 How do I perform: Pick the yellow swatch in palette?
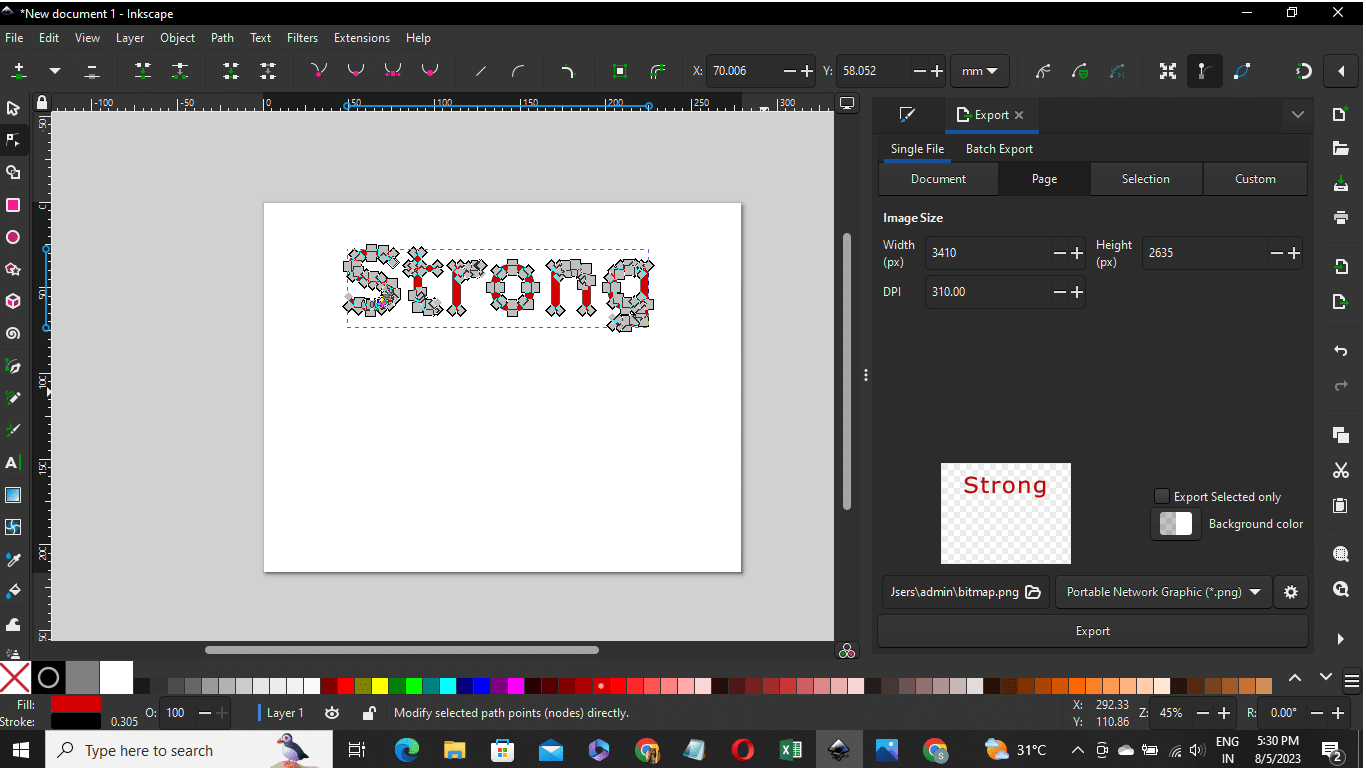(379, 686)
